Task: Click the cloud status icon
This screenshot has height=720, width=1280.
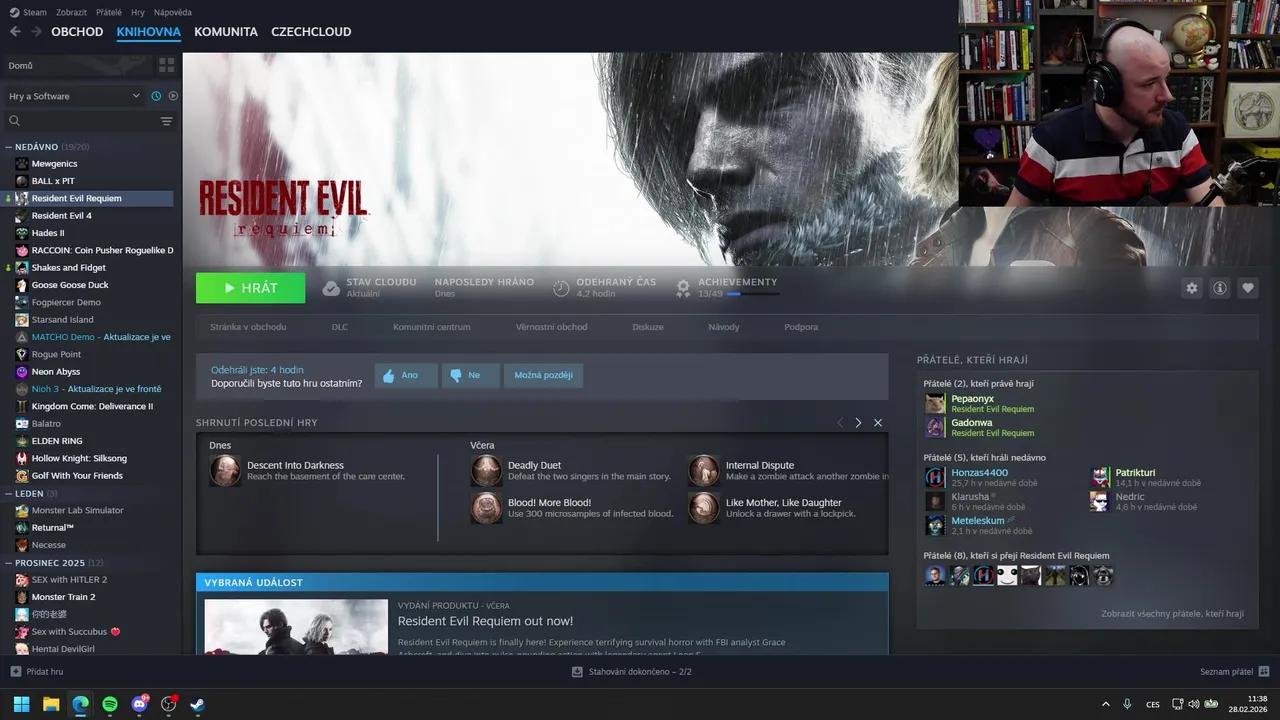Action: coord(331,288)
